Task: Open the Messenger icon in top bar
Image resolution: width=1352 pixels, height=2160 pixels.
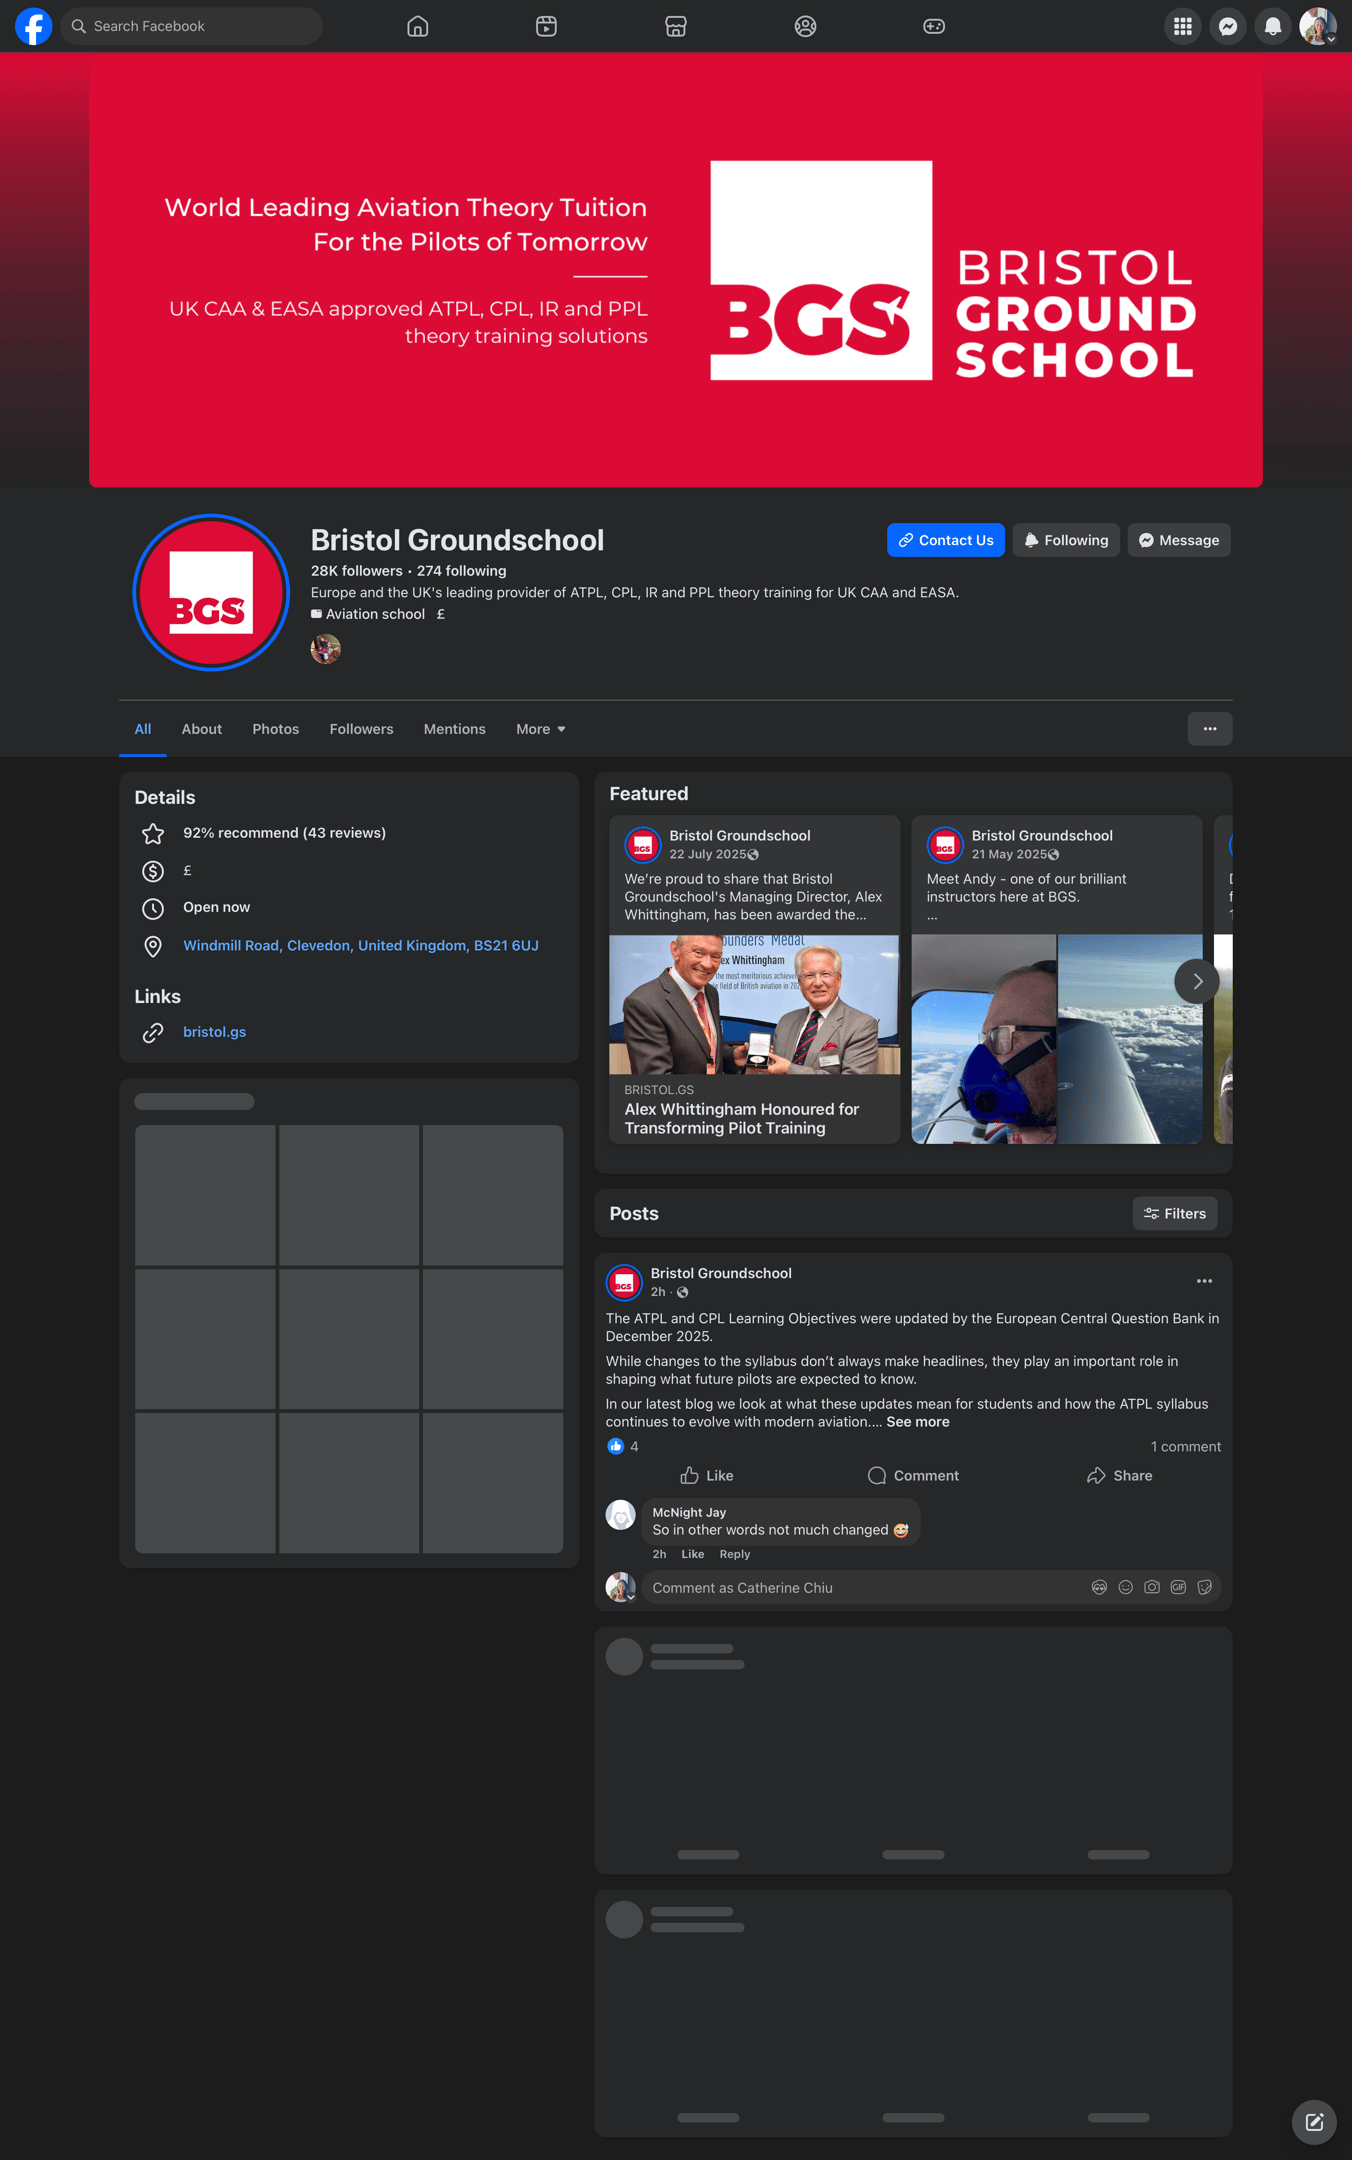Action: [x=1228, y=26]
